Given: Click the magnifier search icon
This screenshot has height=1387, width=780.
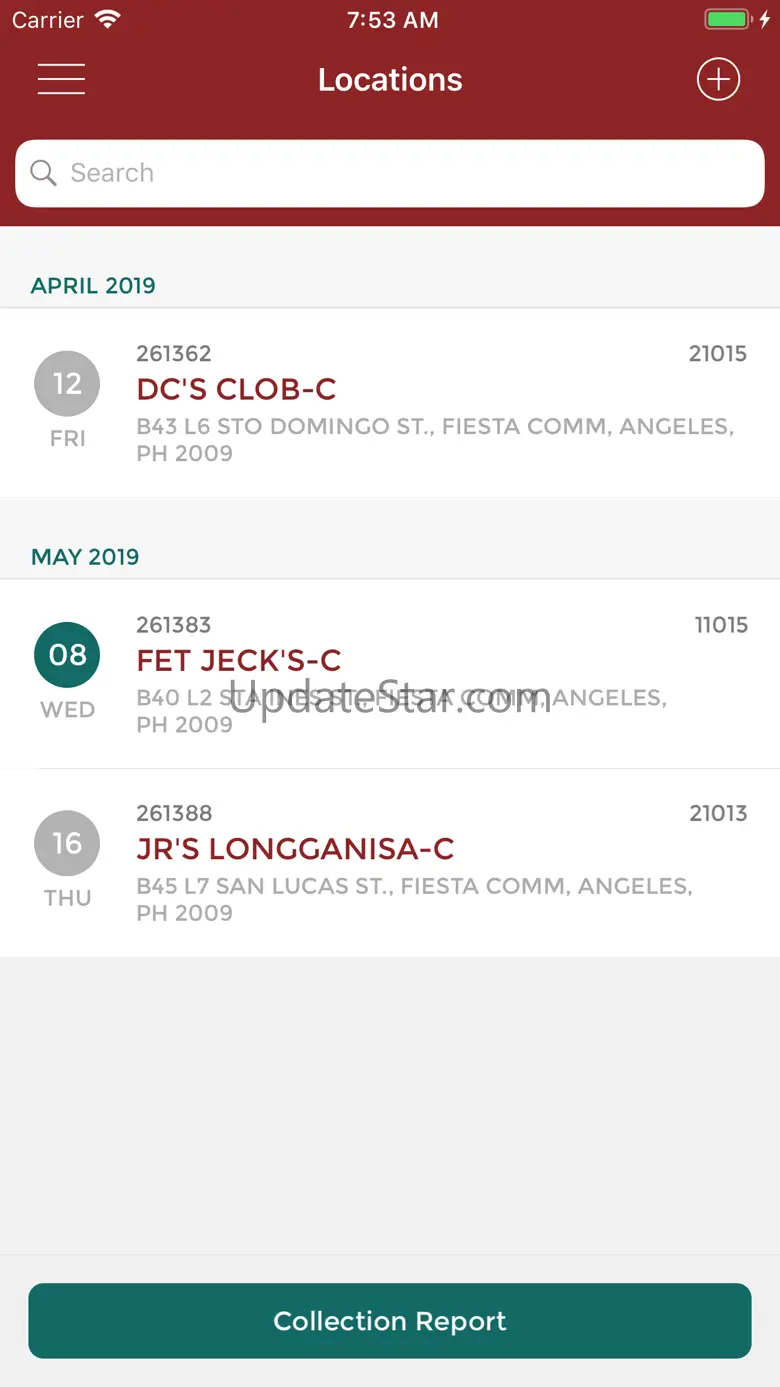Looking at the screenshot, I should 43,173.
